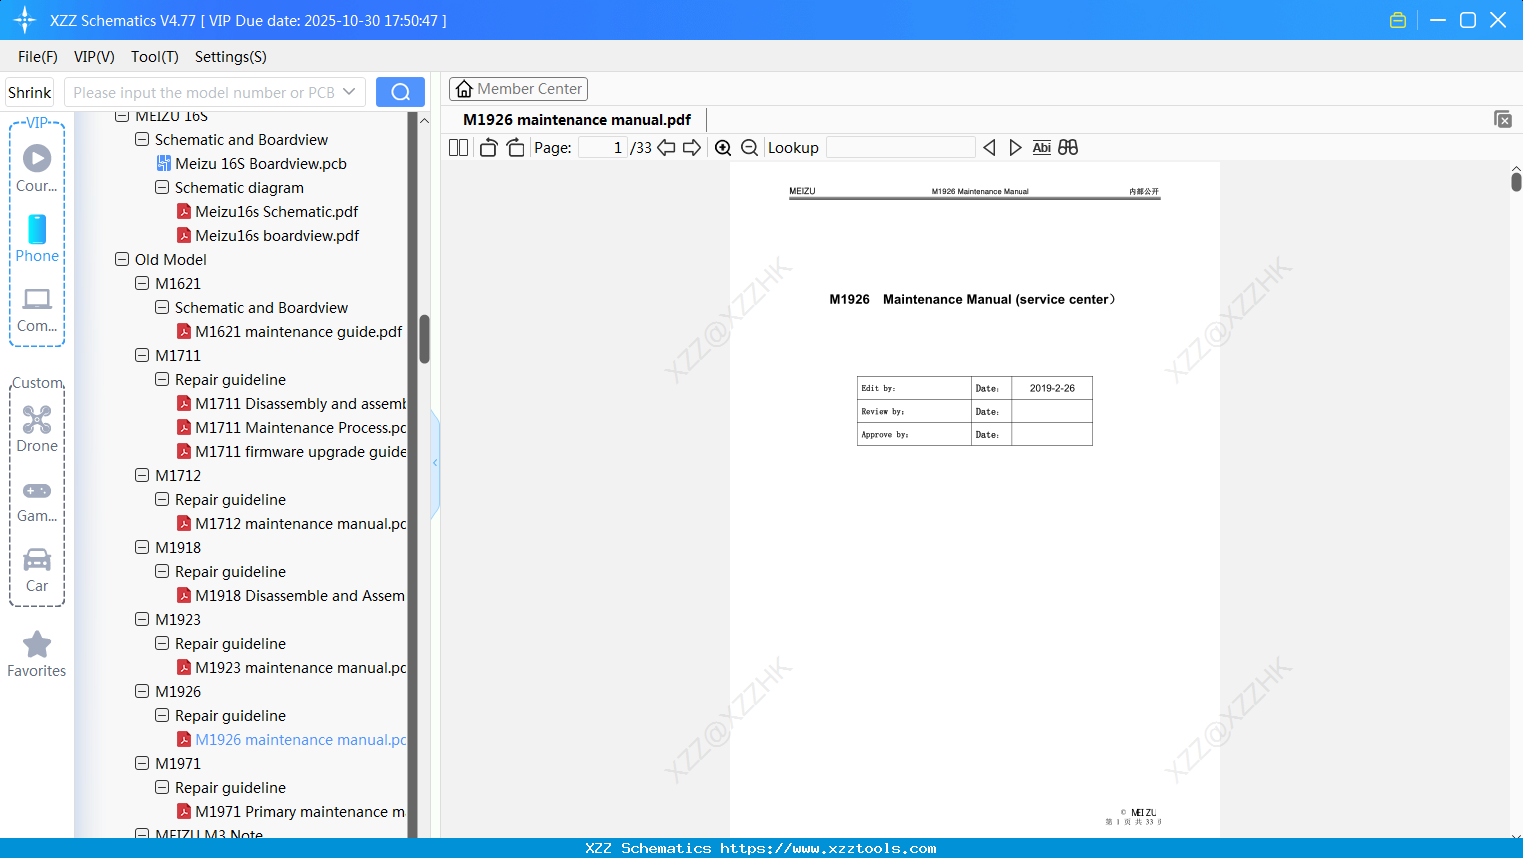Open M1621 maintenance guide.pdf
This screenshot has height=858, width=1523.
point(289,332)
